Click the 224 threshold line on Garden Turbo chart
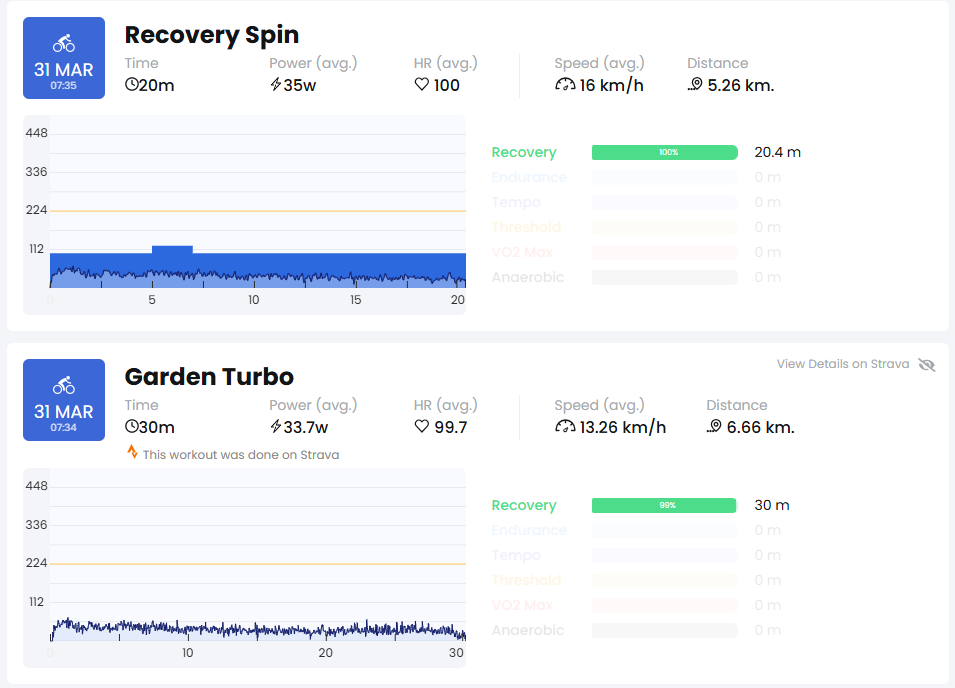Viewport: 955px width, 688px height. [258, 564]
